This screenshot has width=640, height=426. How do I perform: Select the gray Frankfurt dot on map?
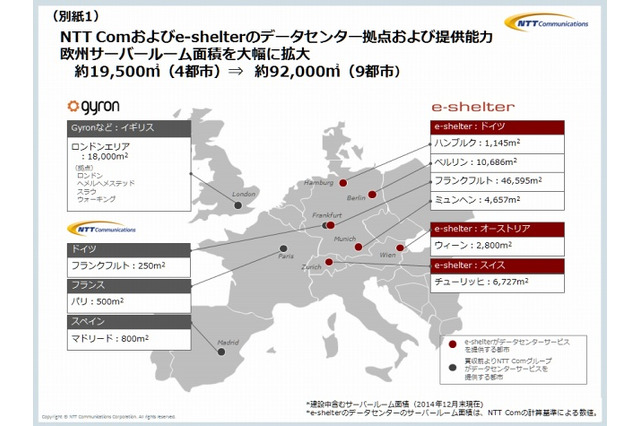[x=324, y=225]
